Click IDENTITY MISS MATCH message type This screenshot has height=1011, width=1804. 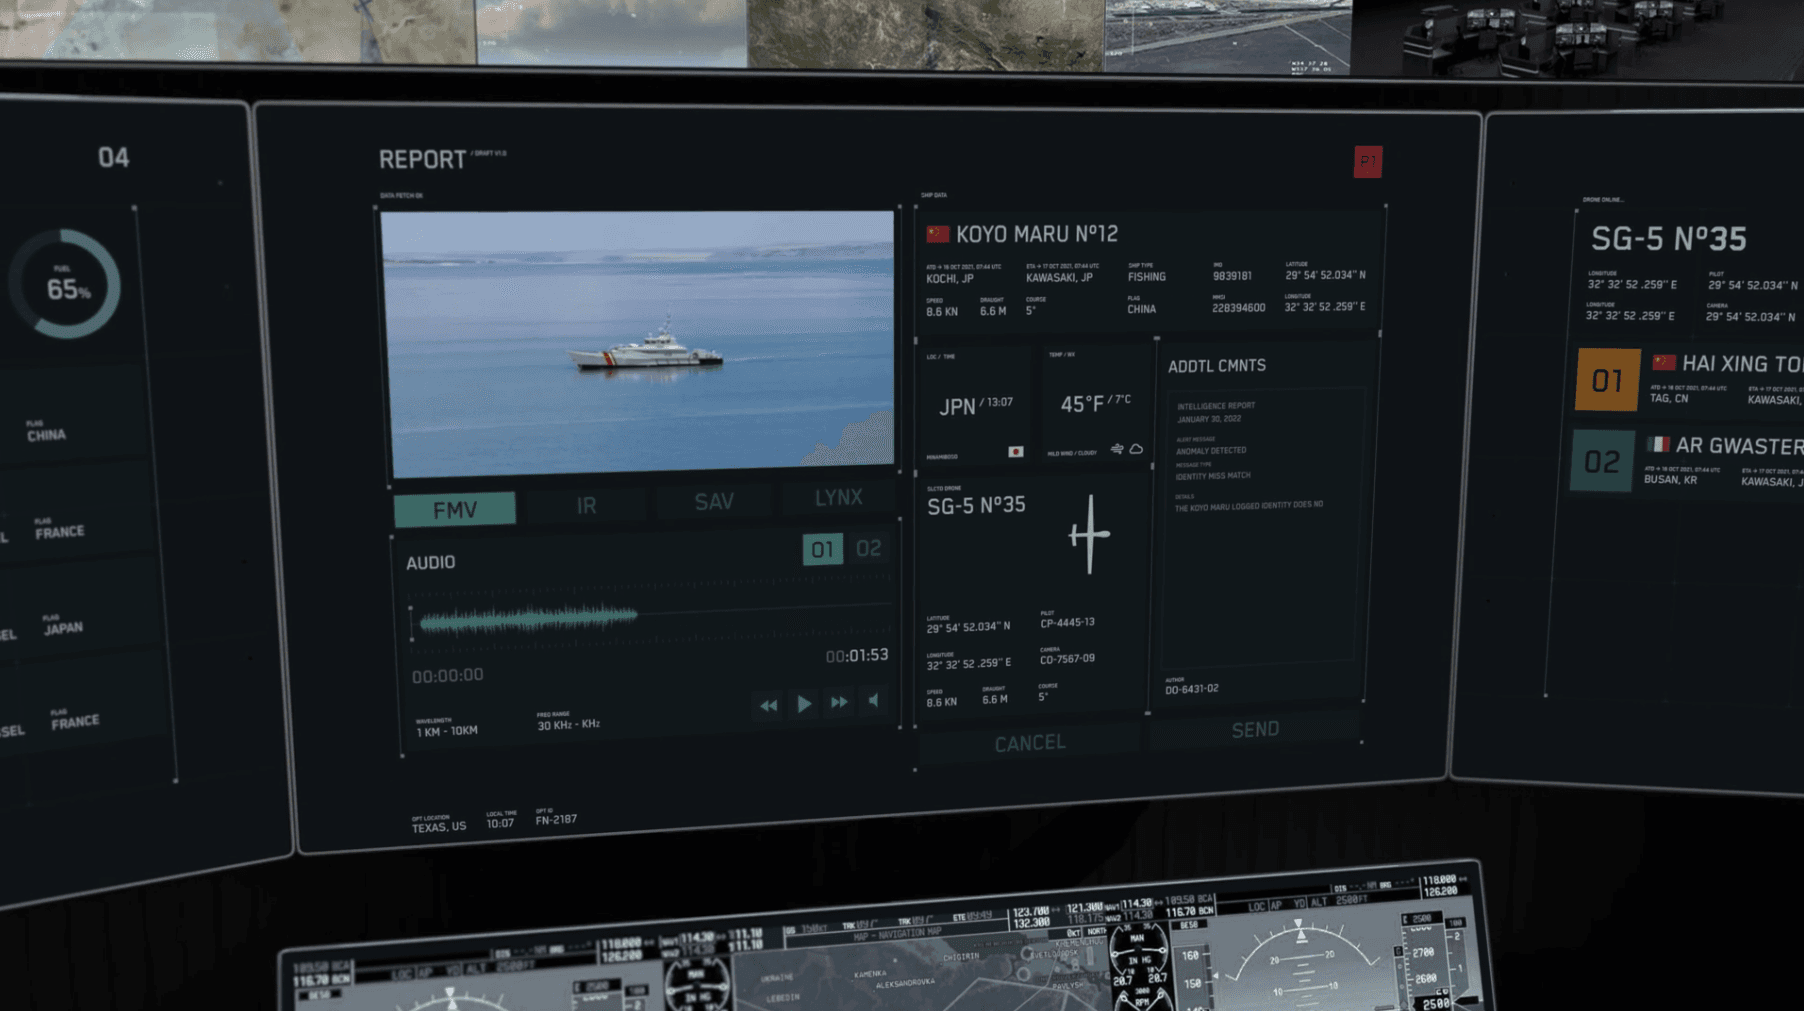[1214, 476]
